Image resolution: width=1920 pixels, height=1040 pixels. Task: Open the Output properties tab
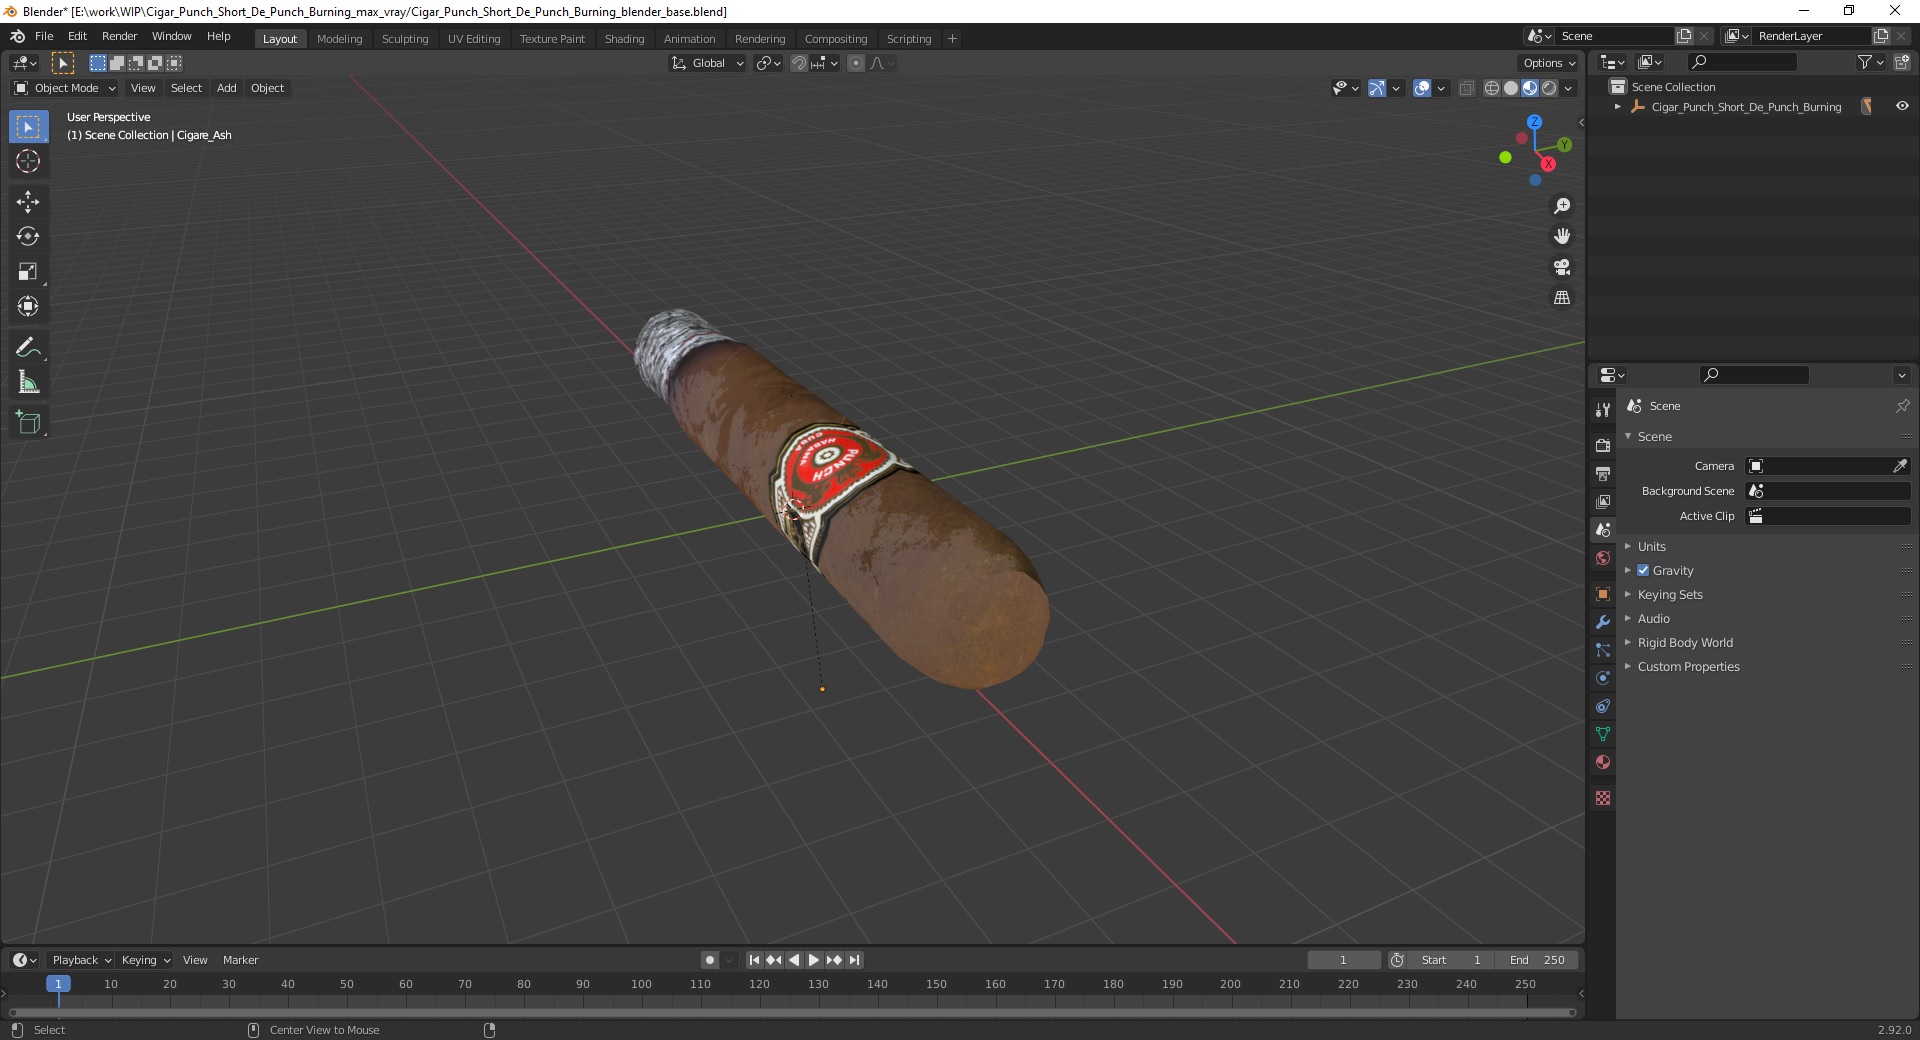(x=1603, y=473)
